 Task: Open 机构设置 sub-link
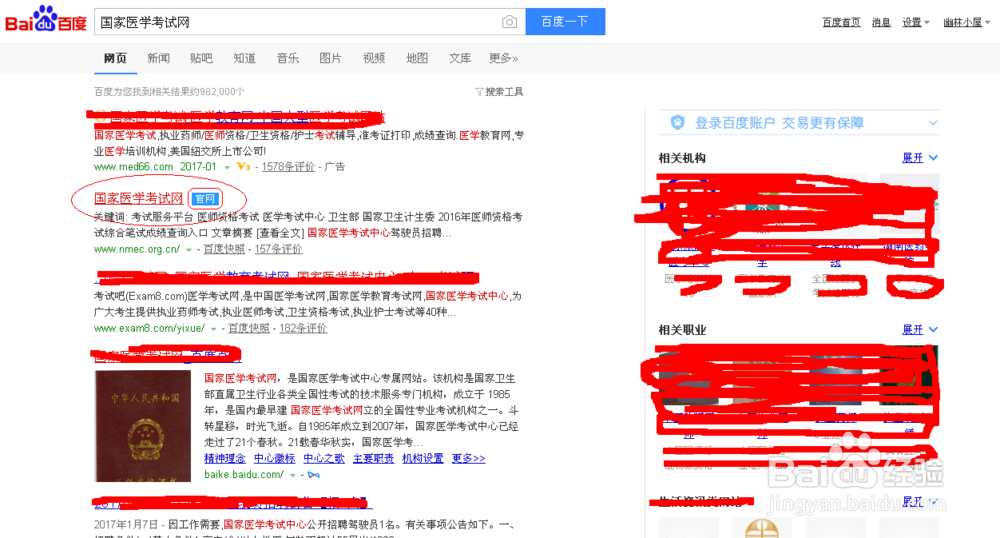click(x=423, y=458)
